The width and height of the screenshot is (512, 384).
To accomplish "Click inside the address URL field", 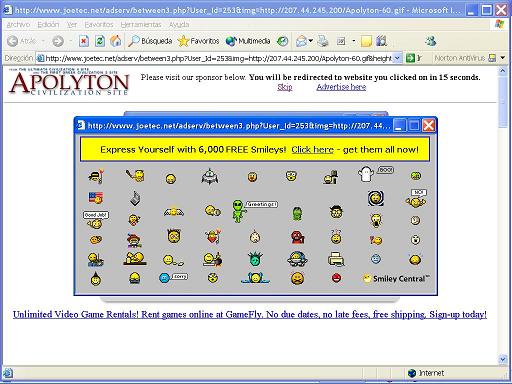I will 218,58.
